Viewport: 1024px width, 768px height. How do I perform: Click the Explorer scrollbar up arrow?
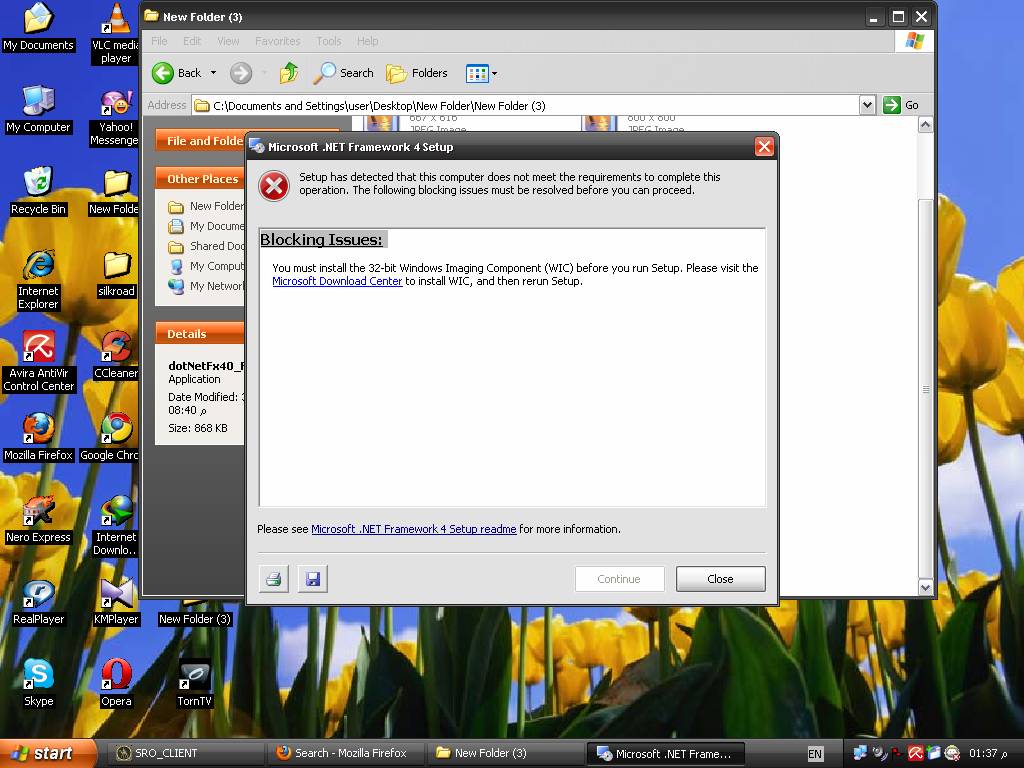pyautogui.click(x=925, y=125)
